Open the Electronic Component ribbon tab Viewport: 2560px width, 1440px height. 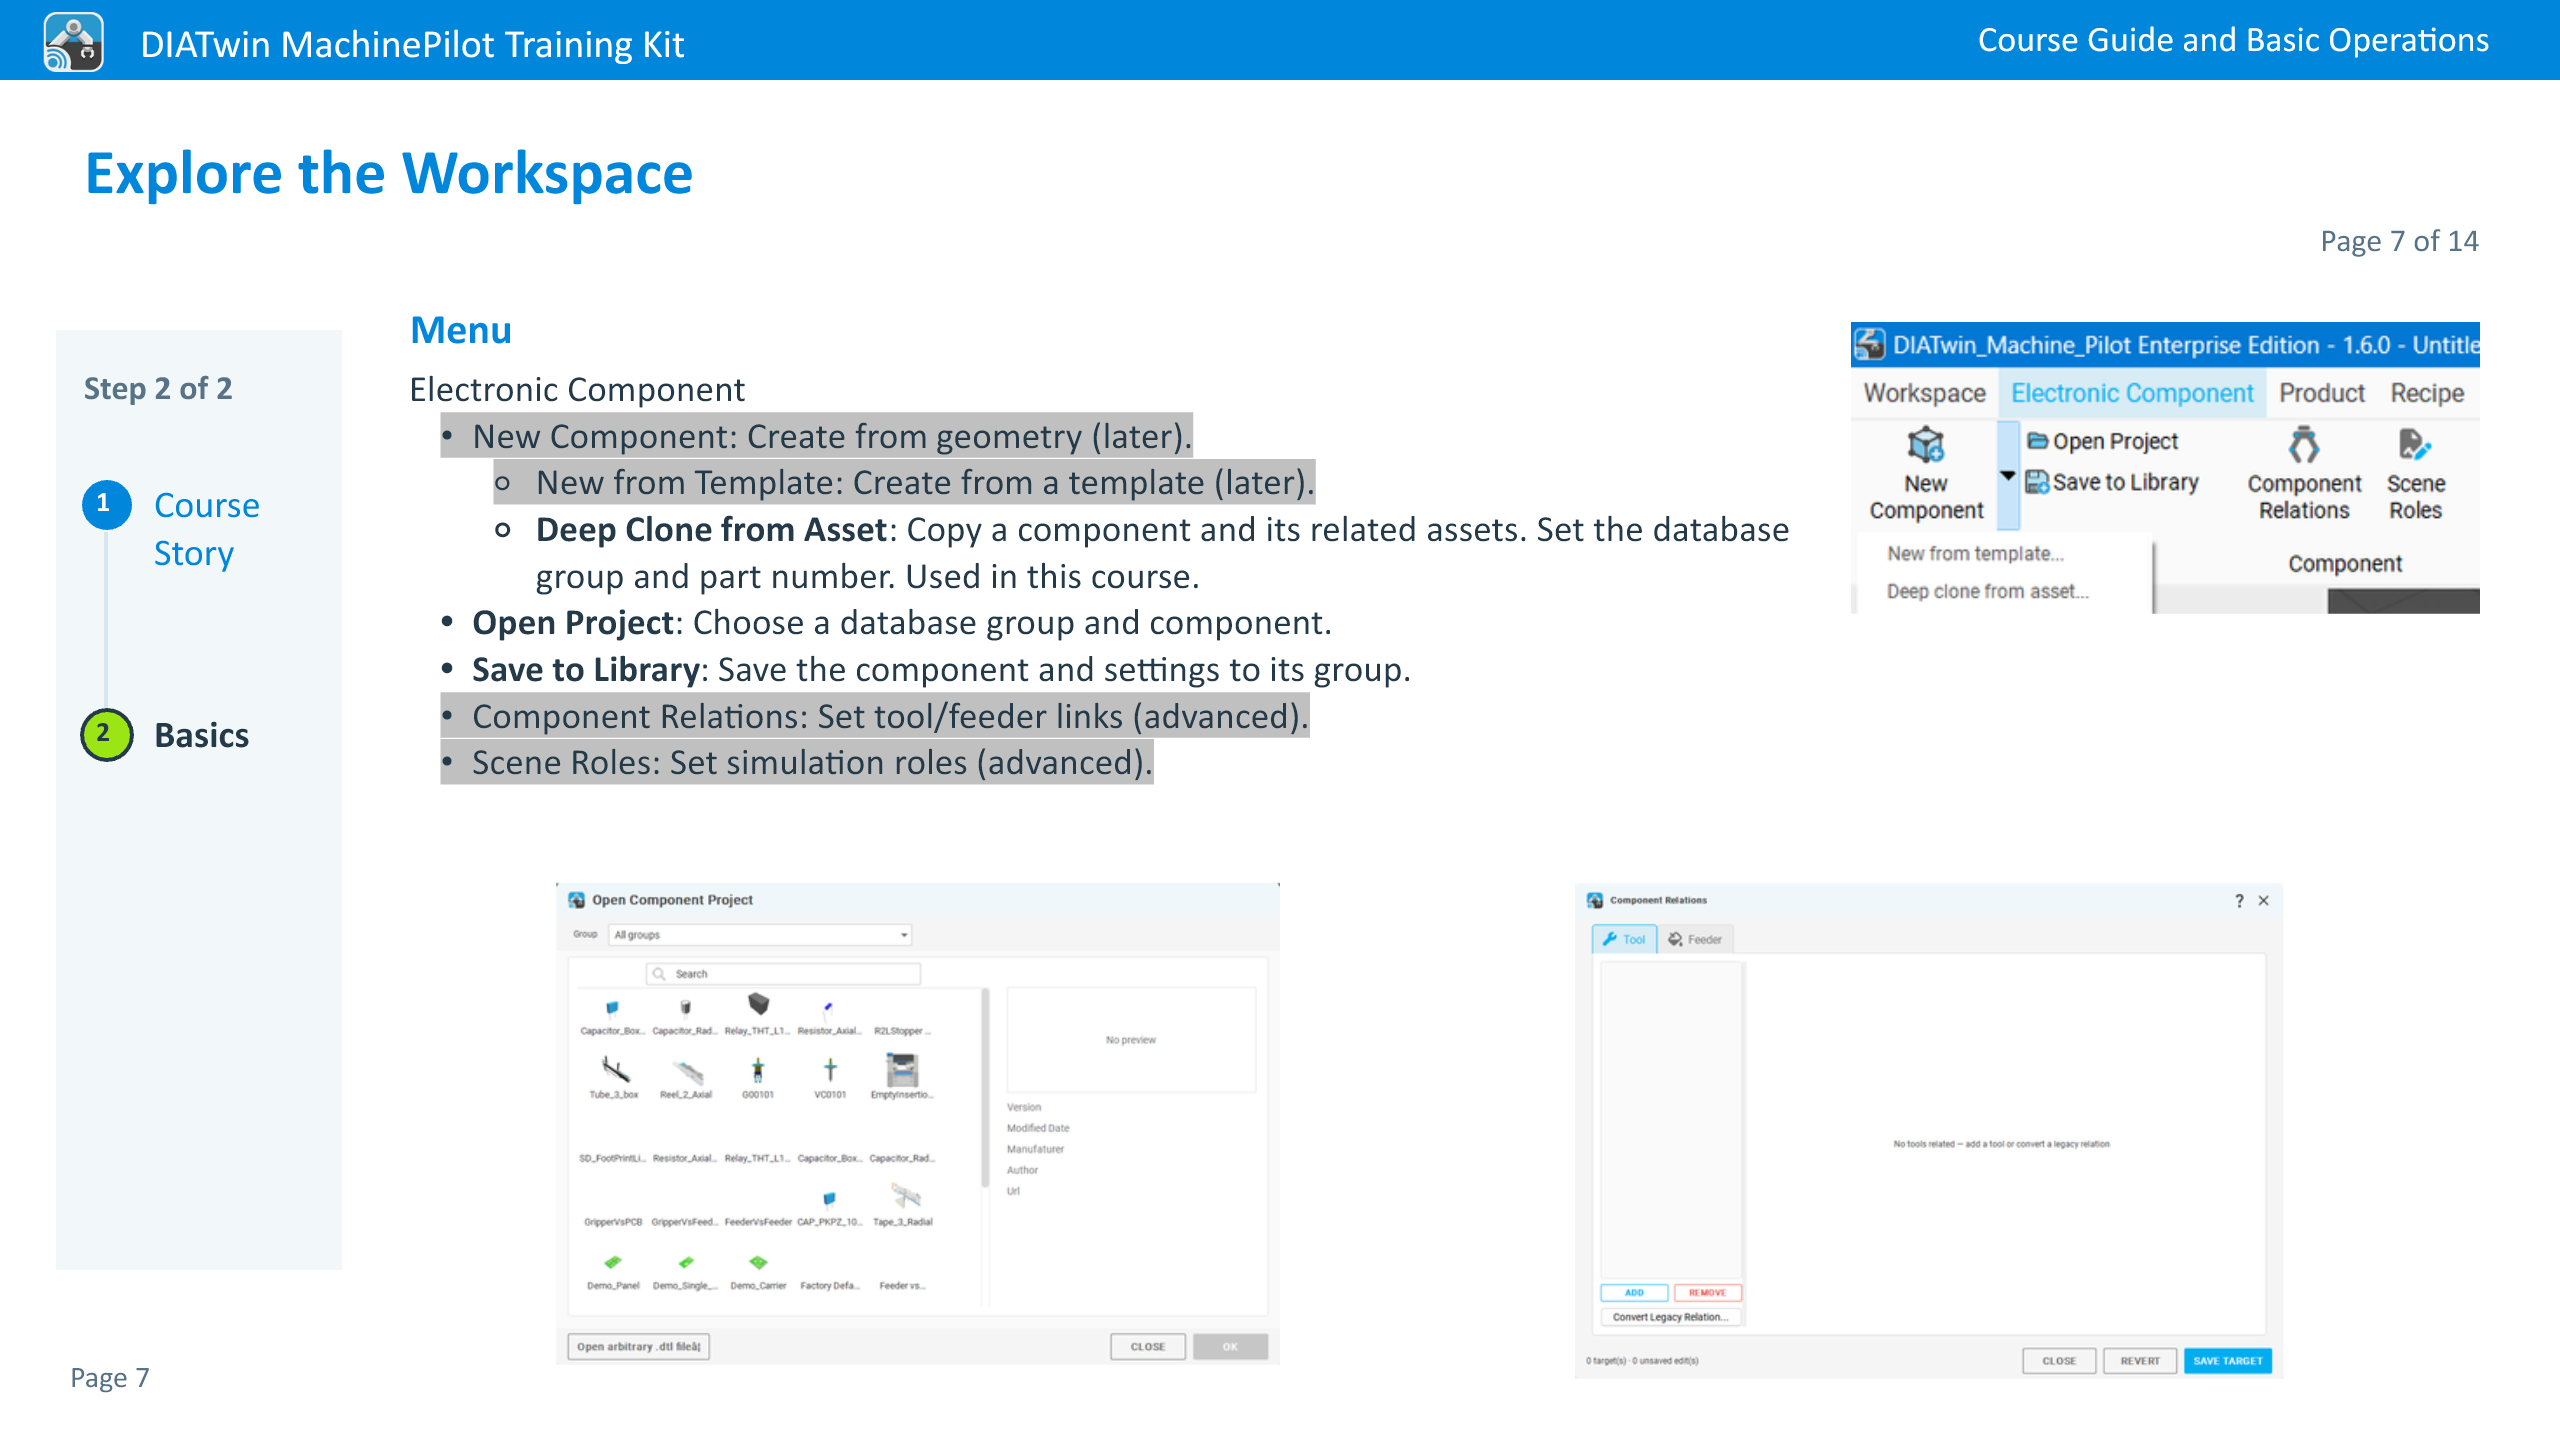(2132, 393)
